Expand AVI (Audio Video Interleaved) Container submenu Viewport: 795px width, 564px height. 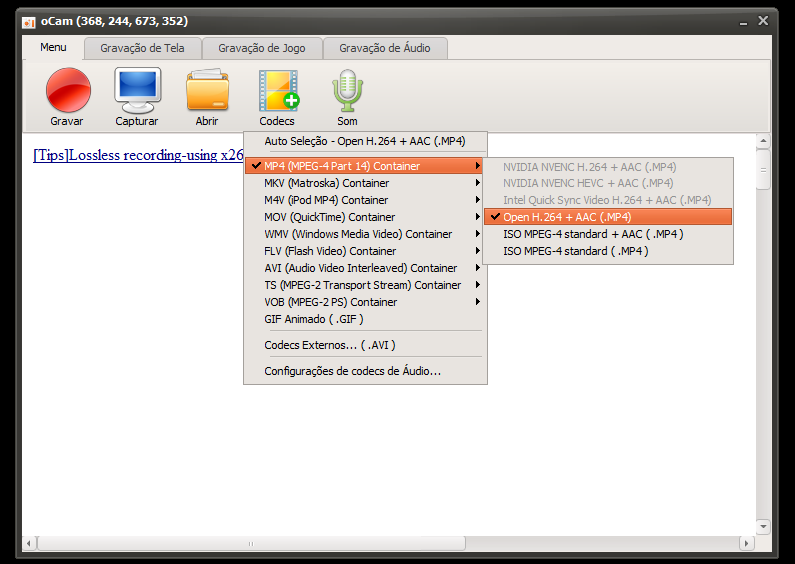click(365, 268)
